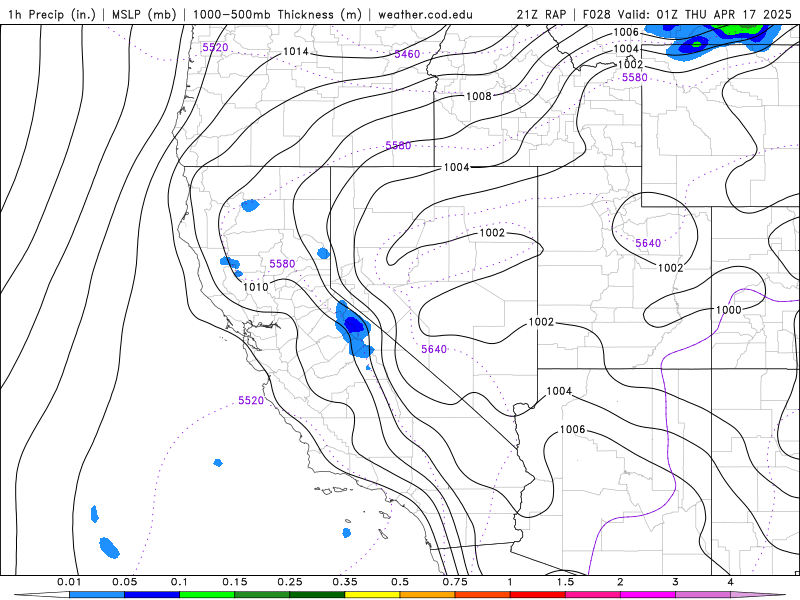800x600 pixels.
Task: Pick the orange 0.5–0.75 legend swatch
Action: 427,595
